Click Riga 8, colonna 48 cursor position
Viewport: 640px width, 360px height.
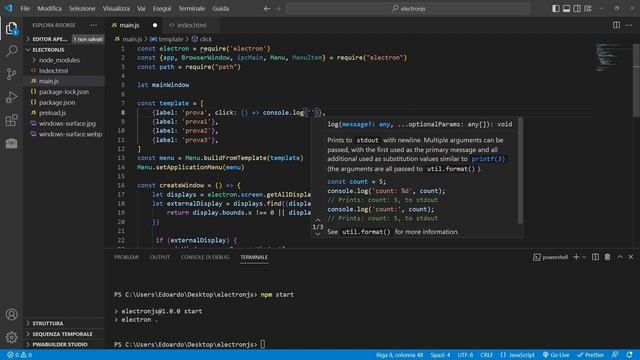click(x=400, y=355)
